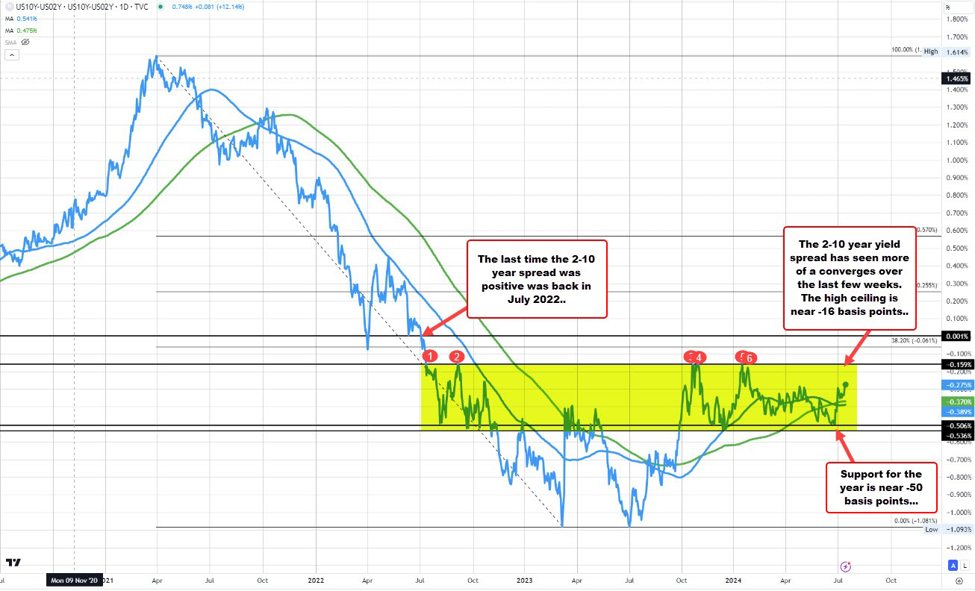This screenshot has height=591, width=975.
Task: Select red marker number 1
Action: [x=430, y=356]
